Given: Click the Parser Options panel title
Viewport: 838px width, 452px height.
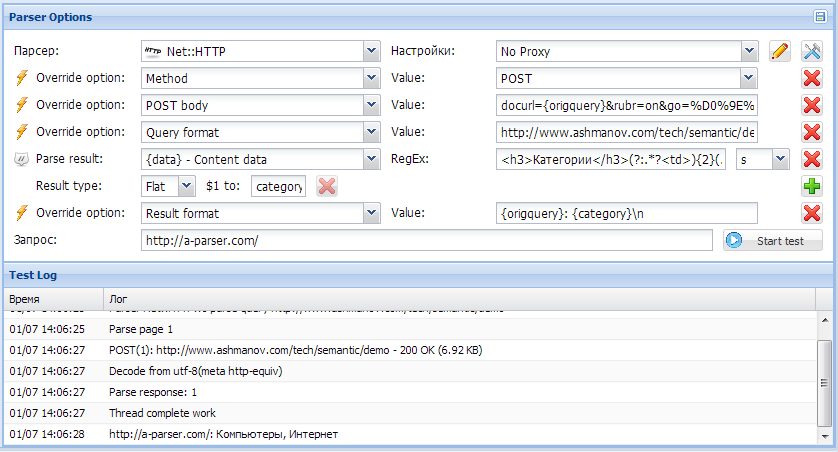Looking at the screenshot, I should coord(50,17).
